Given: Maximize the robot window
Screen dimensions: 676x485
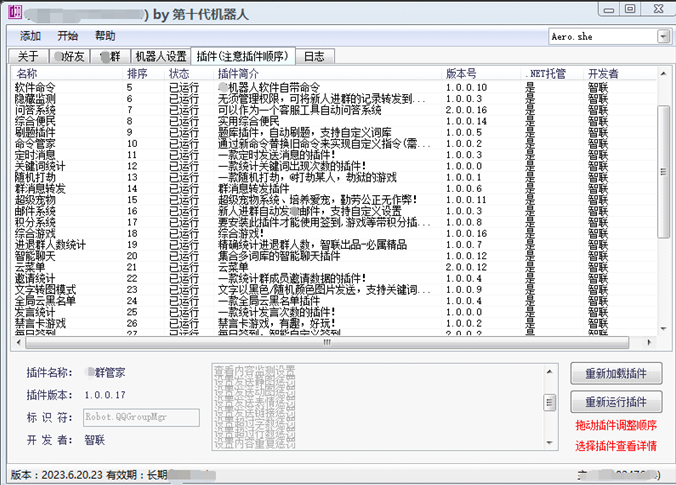Looking at the screenshot, I should [x=630, y=11].
